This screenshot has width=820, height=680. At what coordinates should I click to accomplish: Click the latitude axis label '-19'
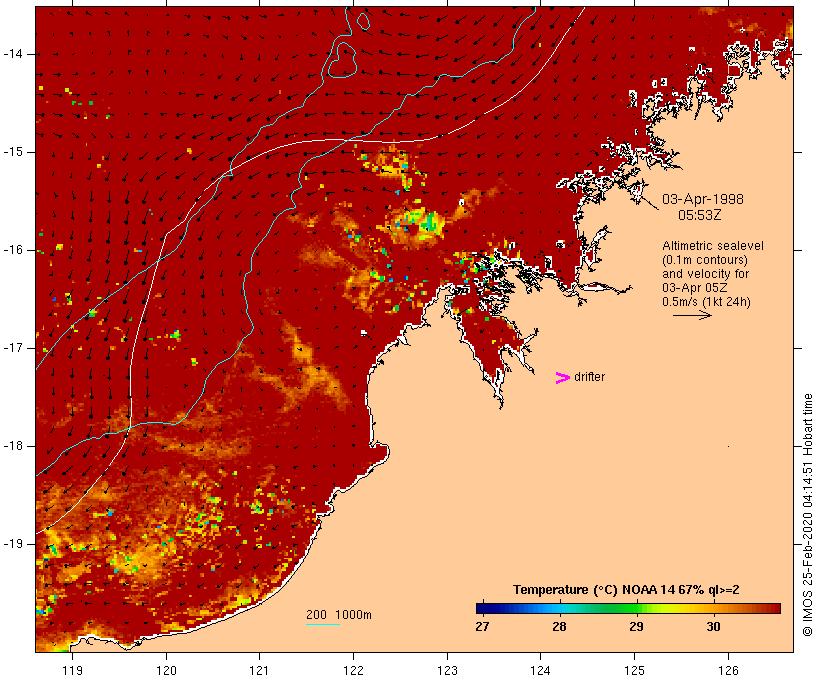point(13,544)
